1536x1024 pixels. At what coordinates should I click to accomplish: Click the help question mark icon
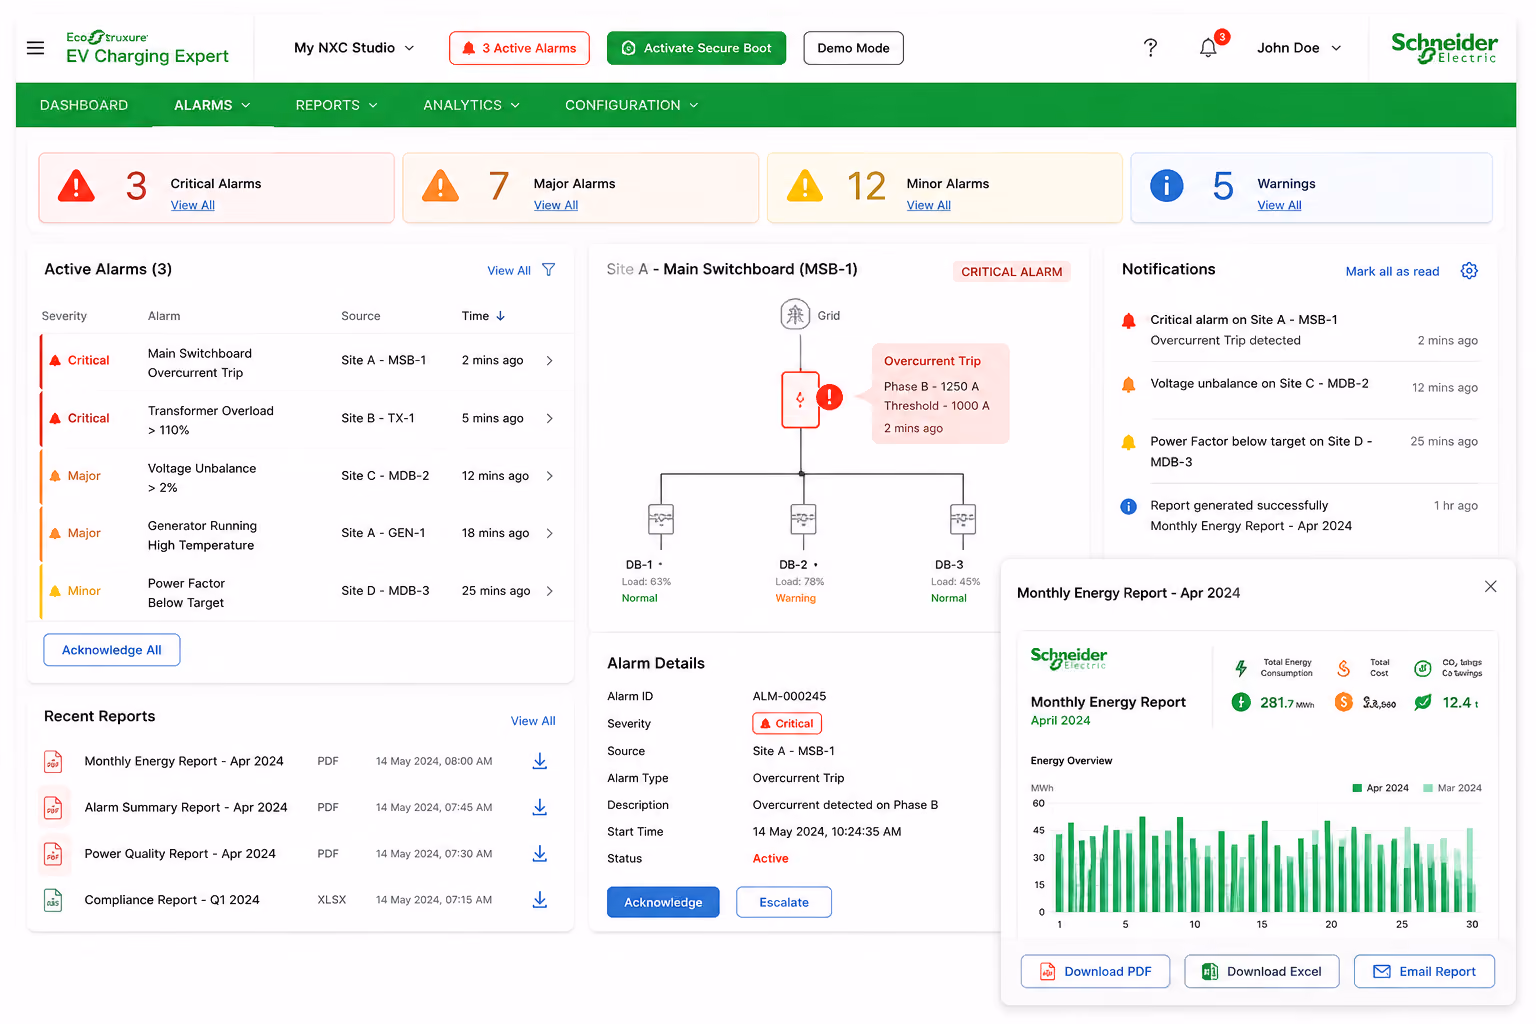(1150, 48)
